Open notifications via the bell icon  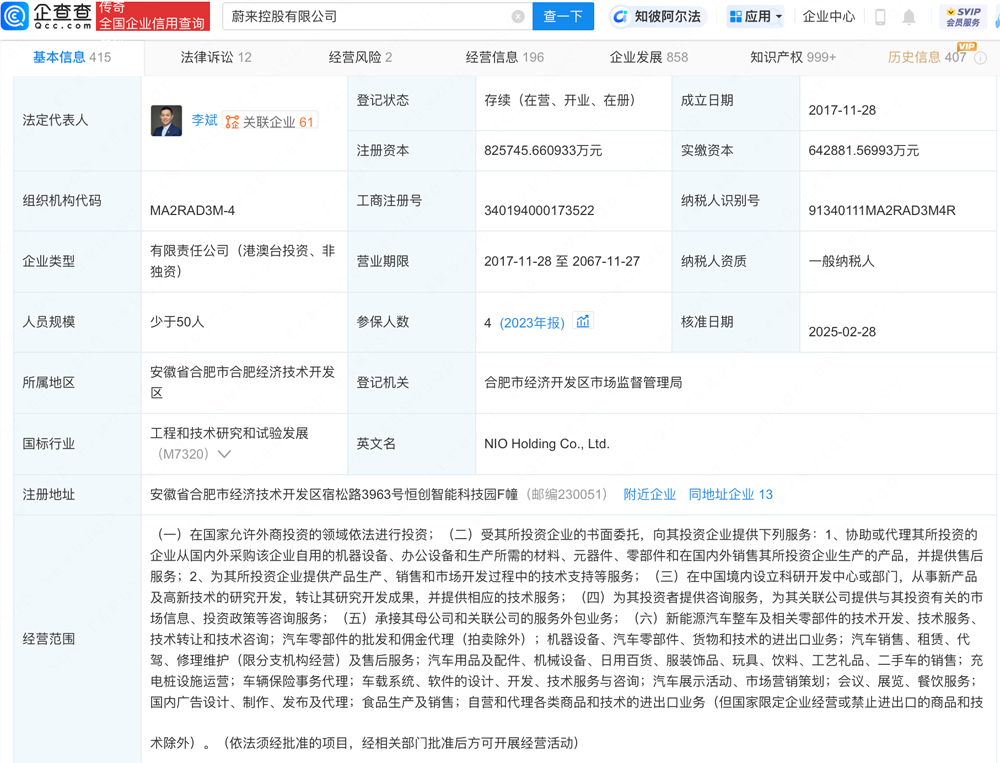pyautogui.click(x=910, y=16)
